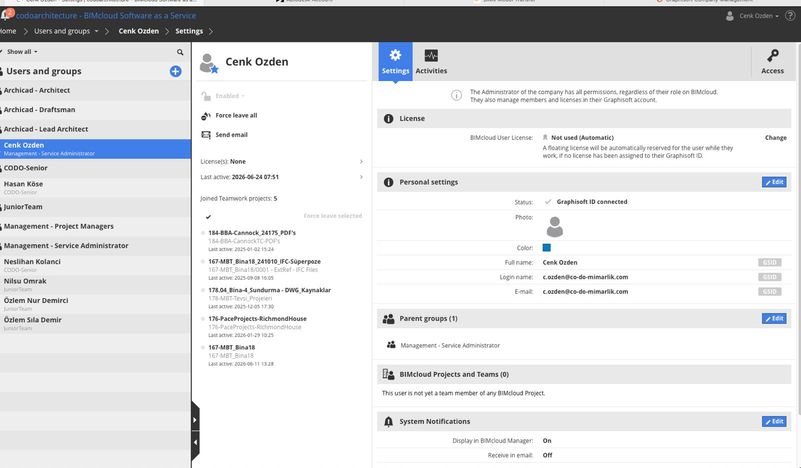
Task: Click the right panel vertical scrollbar
Action: (798, 230)
